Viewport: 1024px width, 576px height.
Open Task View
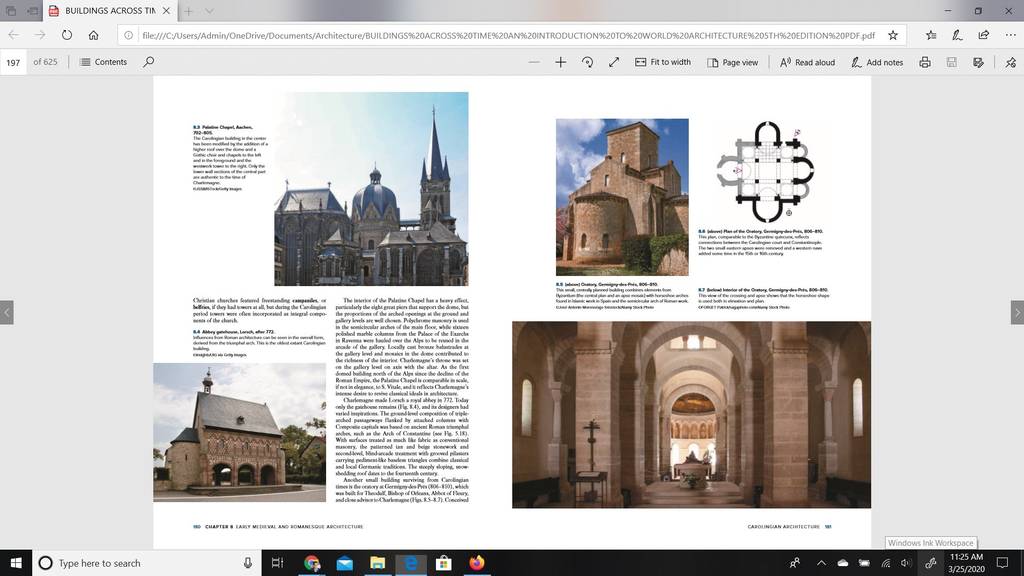[277, 563]
